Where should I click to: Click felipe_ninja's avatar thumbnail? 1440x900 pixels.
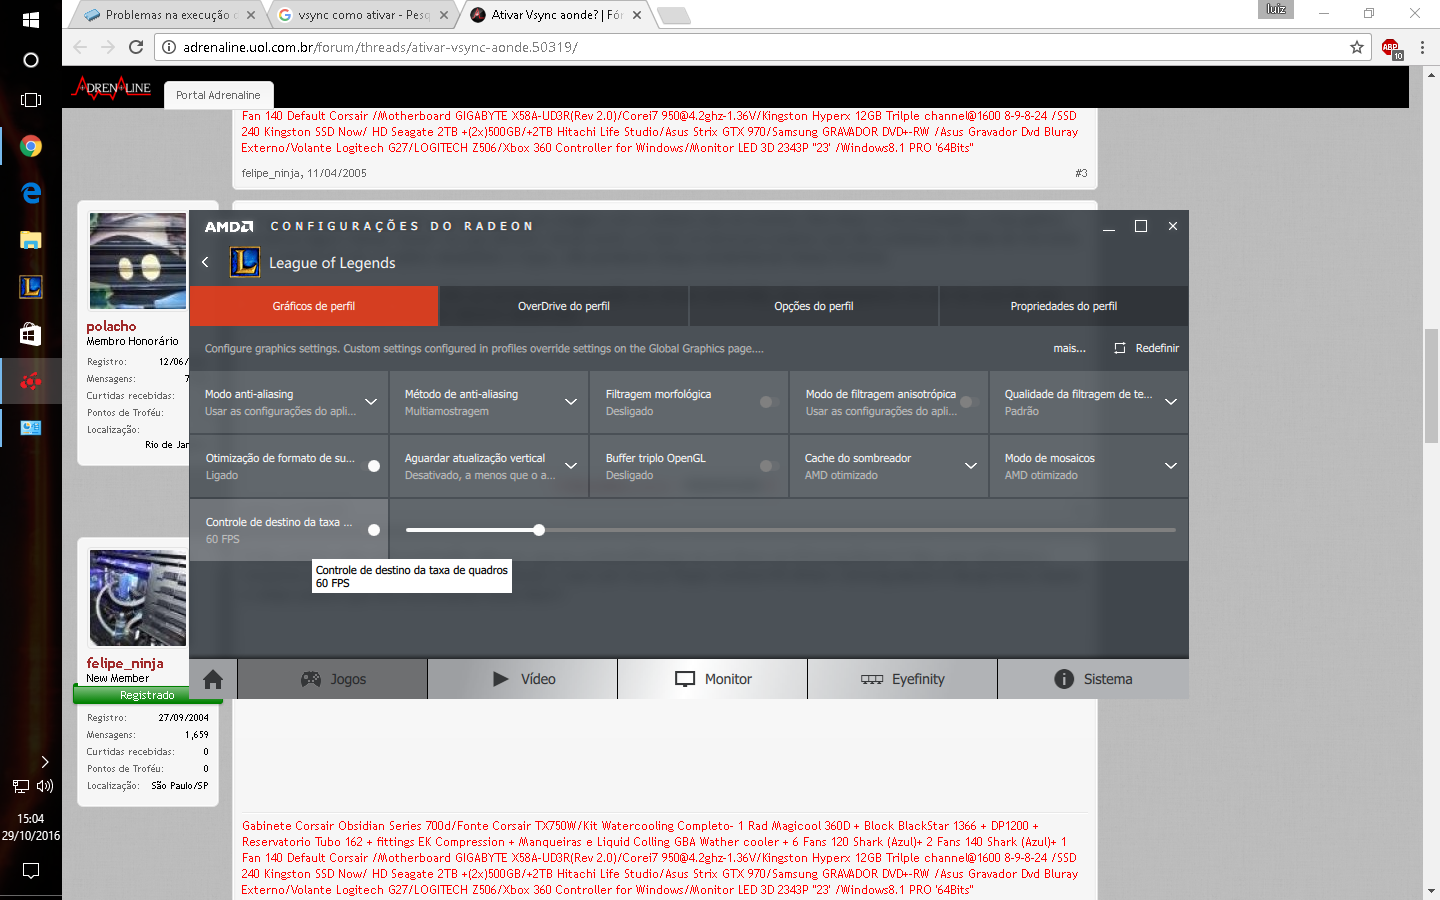pyautogui.click(x=137, y=597)
